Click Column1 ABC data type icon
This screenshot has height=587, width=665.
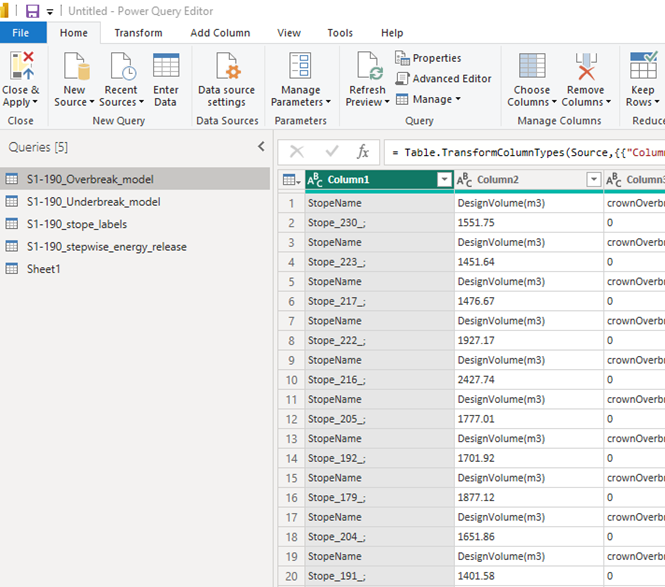pyautogui.click(x=315, y=180)
